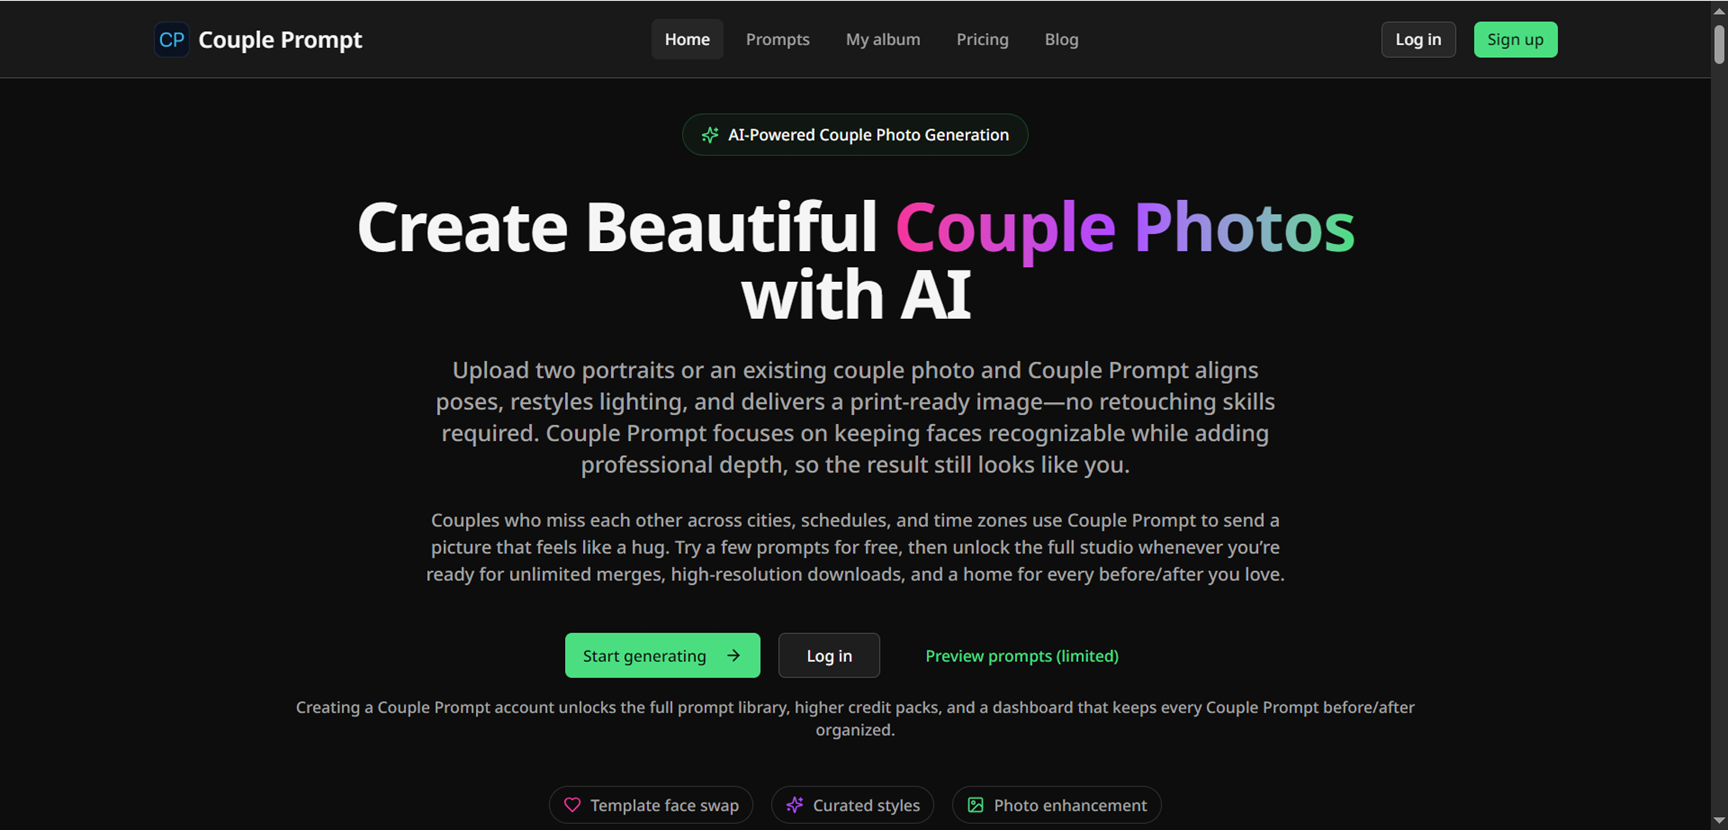Click the sparkle icon beside Curated styles

coord(795,805)
